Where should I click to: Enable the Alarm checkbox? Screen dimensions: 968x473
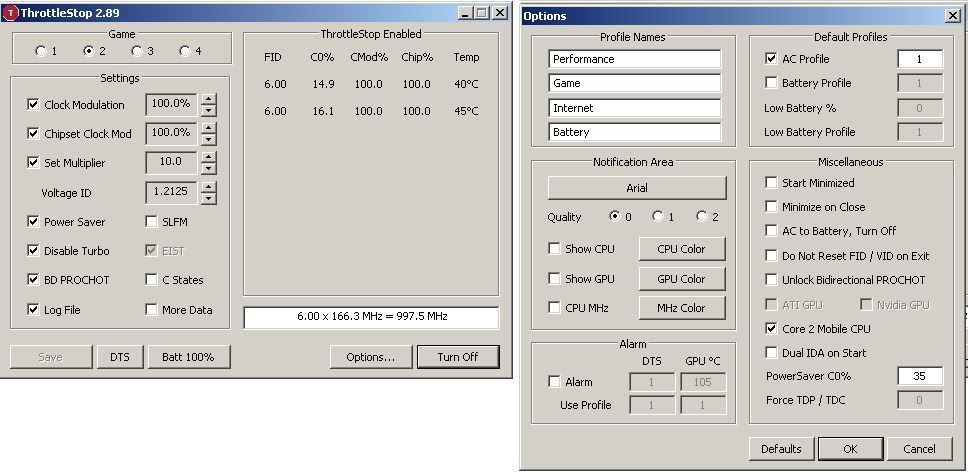[x=554, y=382]
